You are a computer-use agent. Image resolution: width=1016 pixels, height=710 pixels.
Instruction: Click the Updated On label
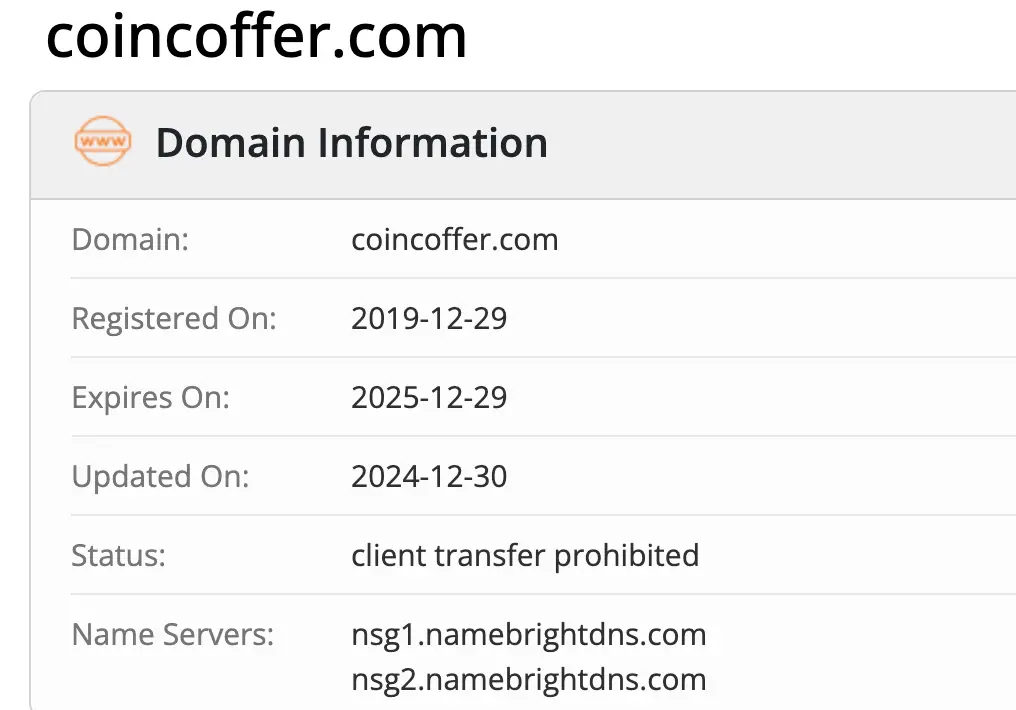(x=160, y=476)
